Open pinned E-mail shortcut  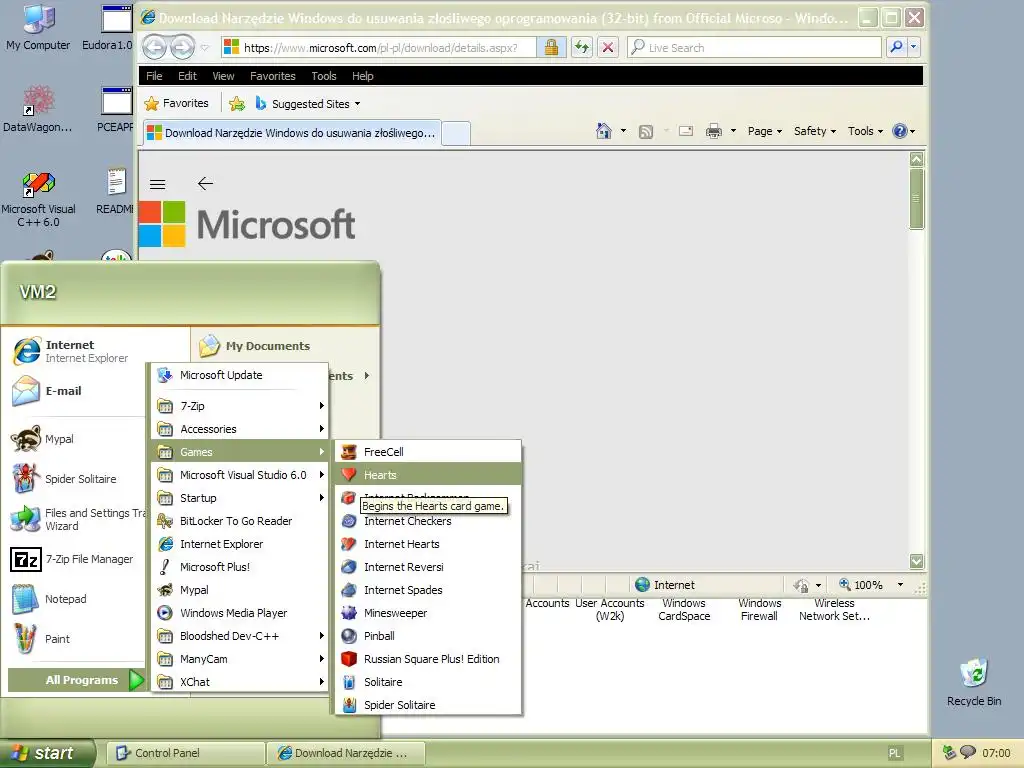78,391
